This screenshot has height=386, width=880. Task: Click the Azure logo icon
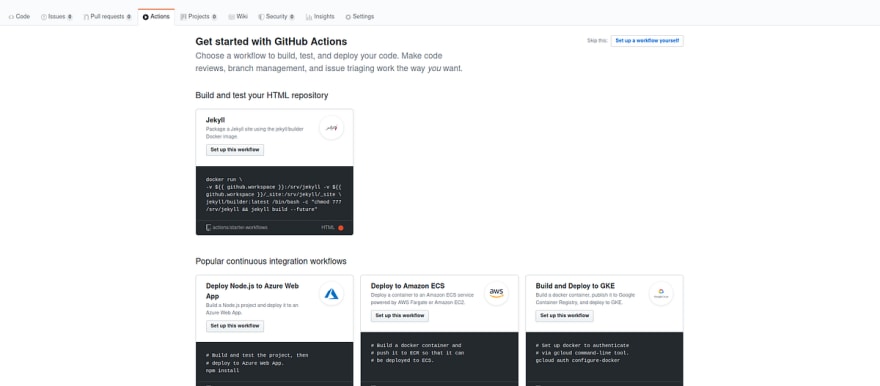pos(331,293)
